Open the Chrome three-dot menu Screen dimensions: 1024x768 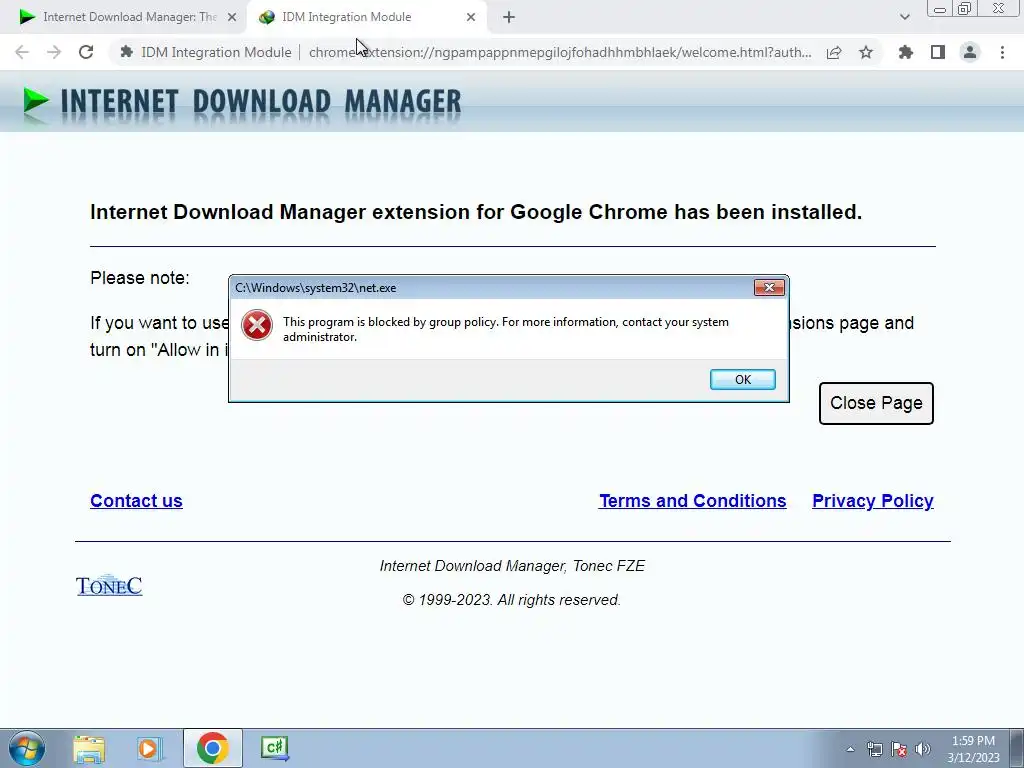pos(1002,52)
